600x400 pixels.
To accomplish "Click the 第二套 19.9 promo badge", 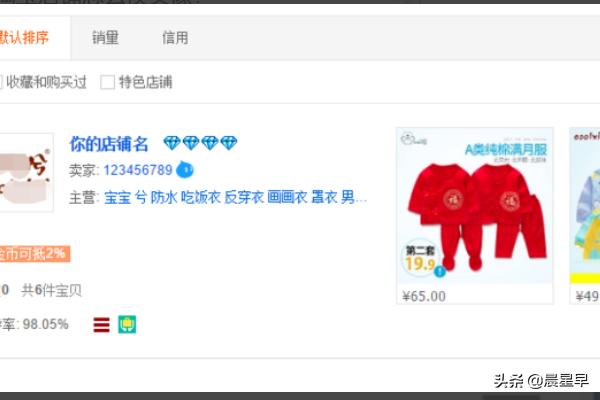I will (420, 259).
